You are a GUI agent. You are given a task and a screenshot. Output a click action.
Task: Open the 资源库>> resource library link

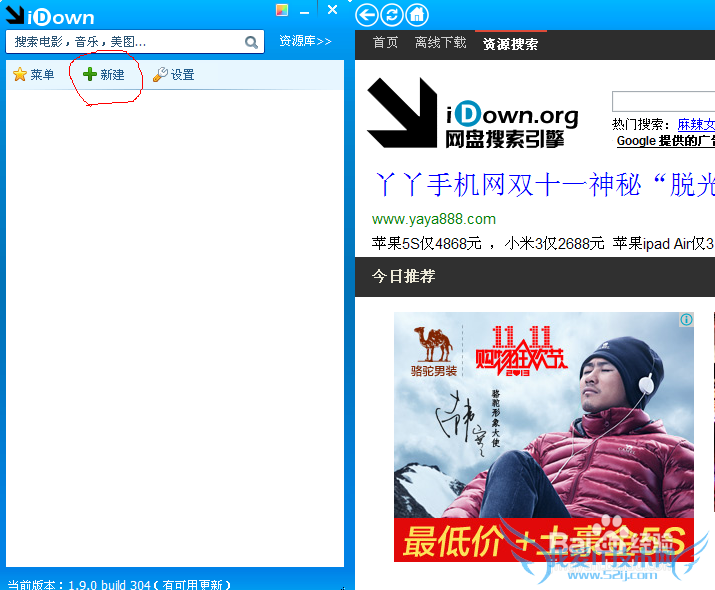point(305,41)
